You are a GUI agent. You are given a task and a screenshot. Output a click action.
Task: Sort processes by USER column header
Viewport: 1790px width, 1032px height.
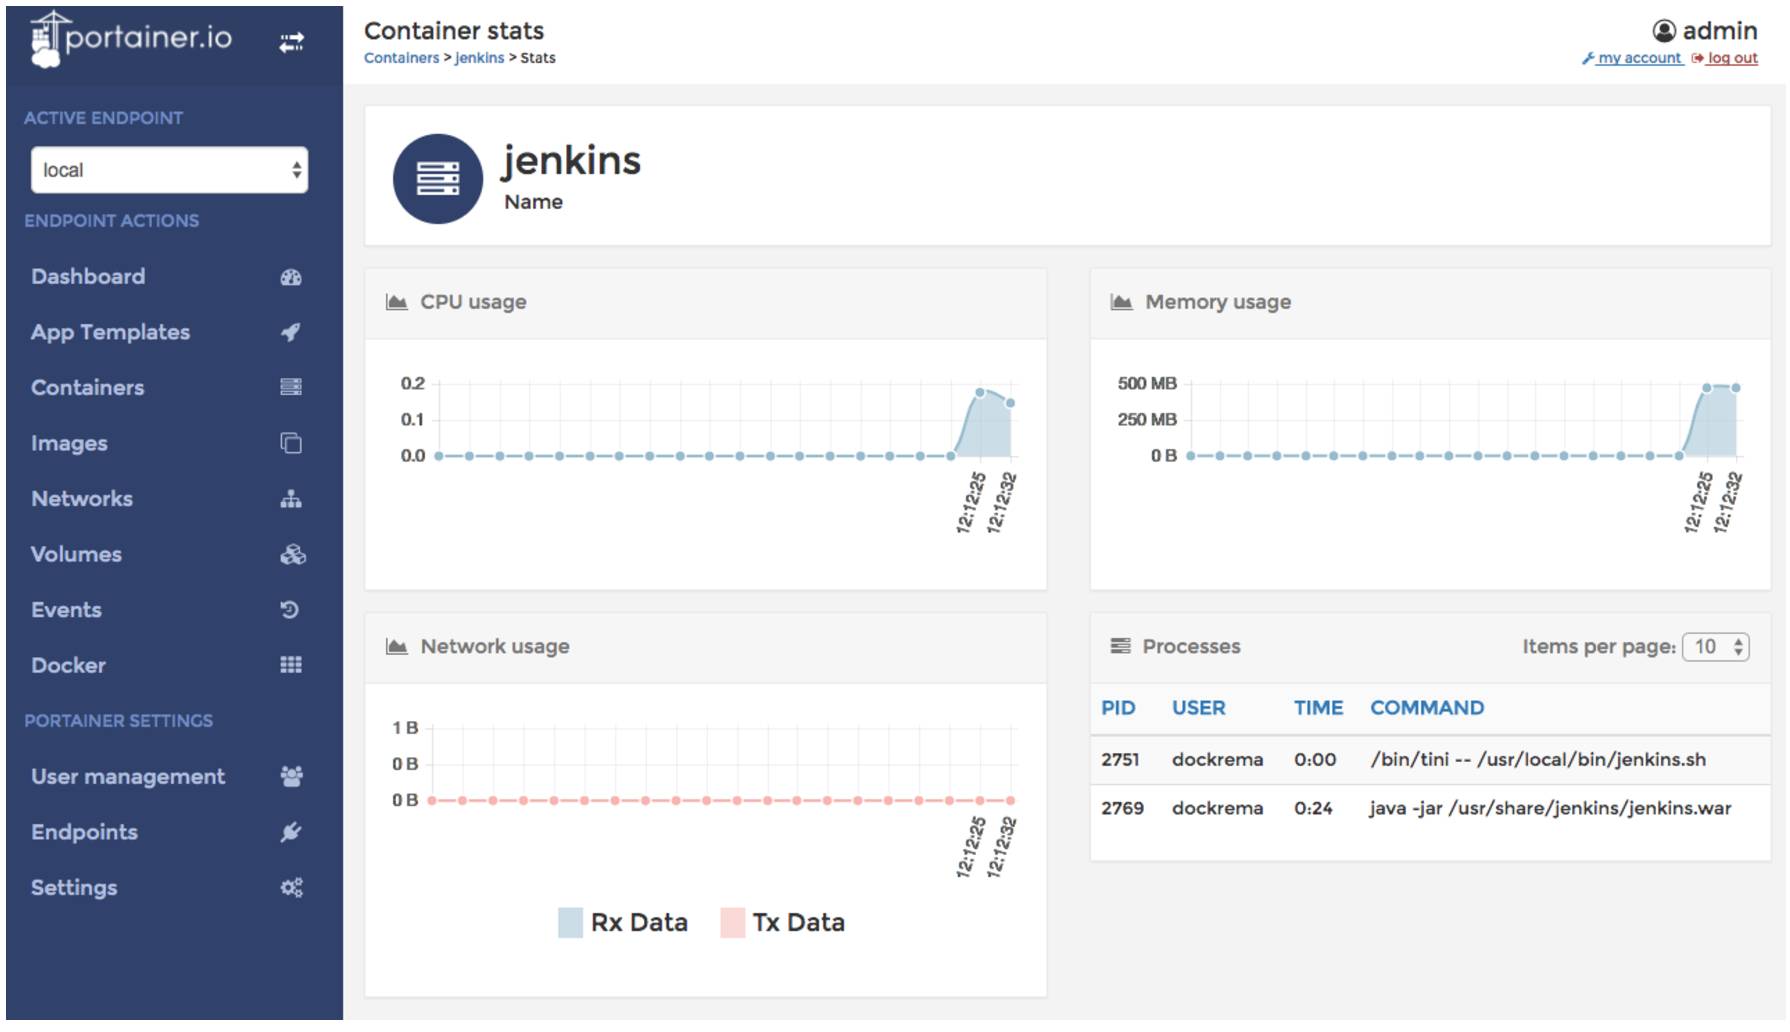[1198, 708]
